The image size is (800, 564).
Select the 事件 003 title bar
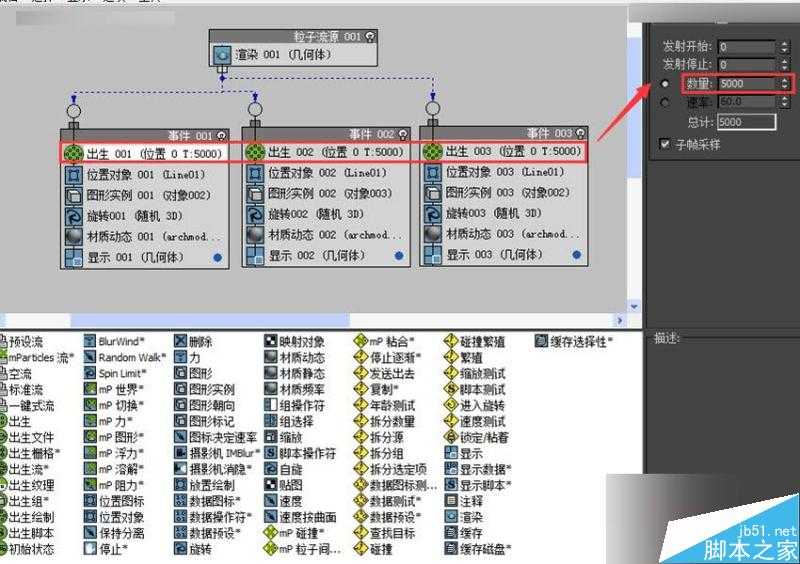(x=504, y=133)
